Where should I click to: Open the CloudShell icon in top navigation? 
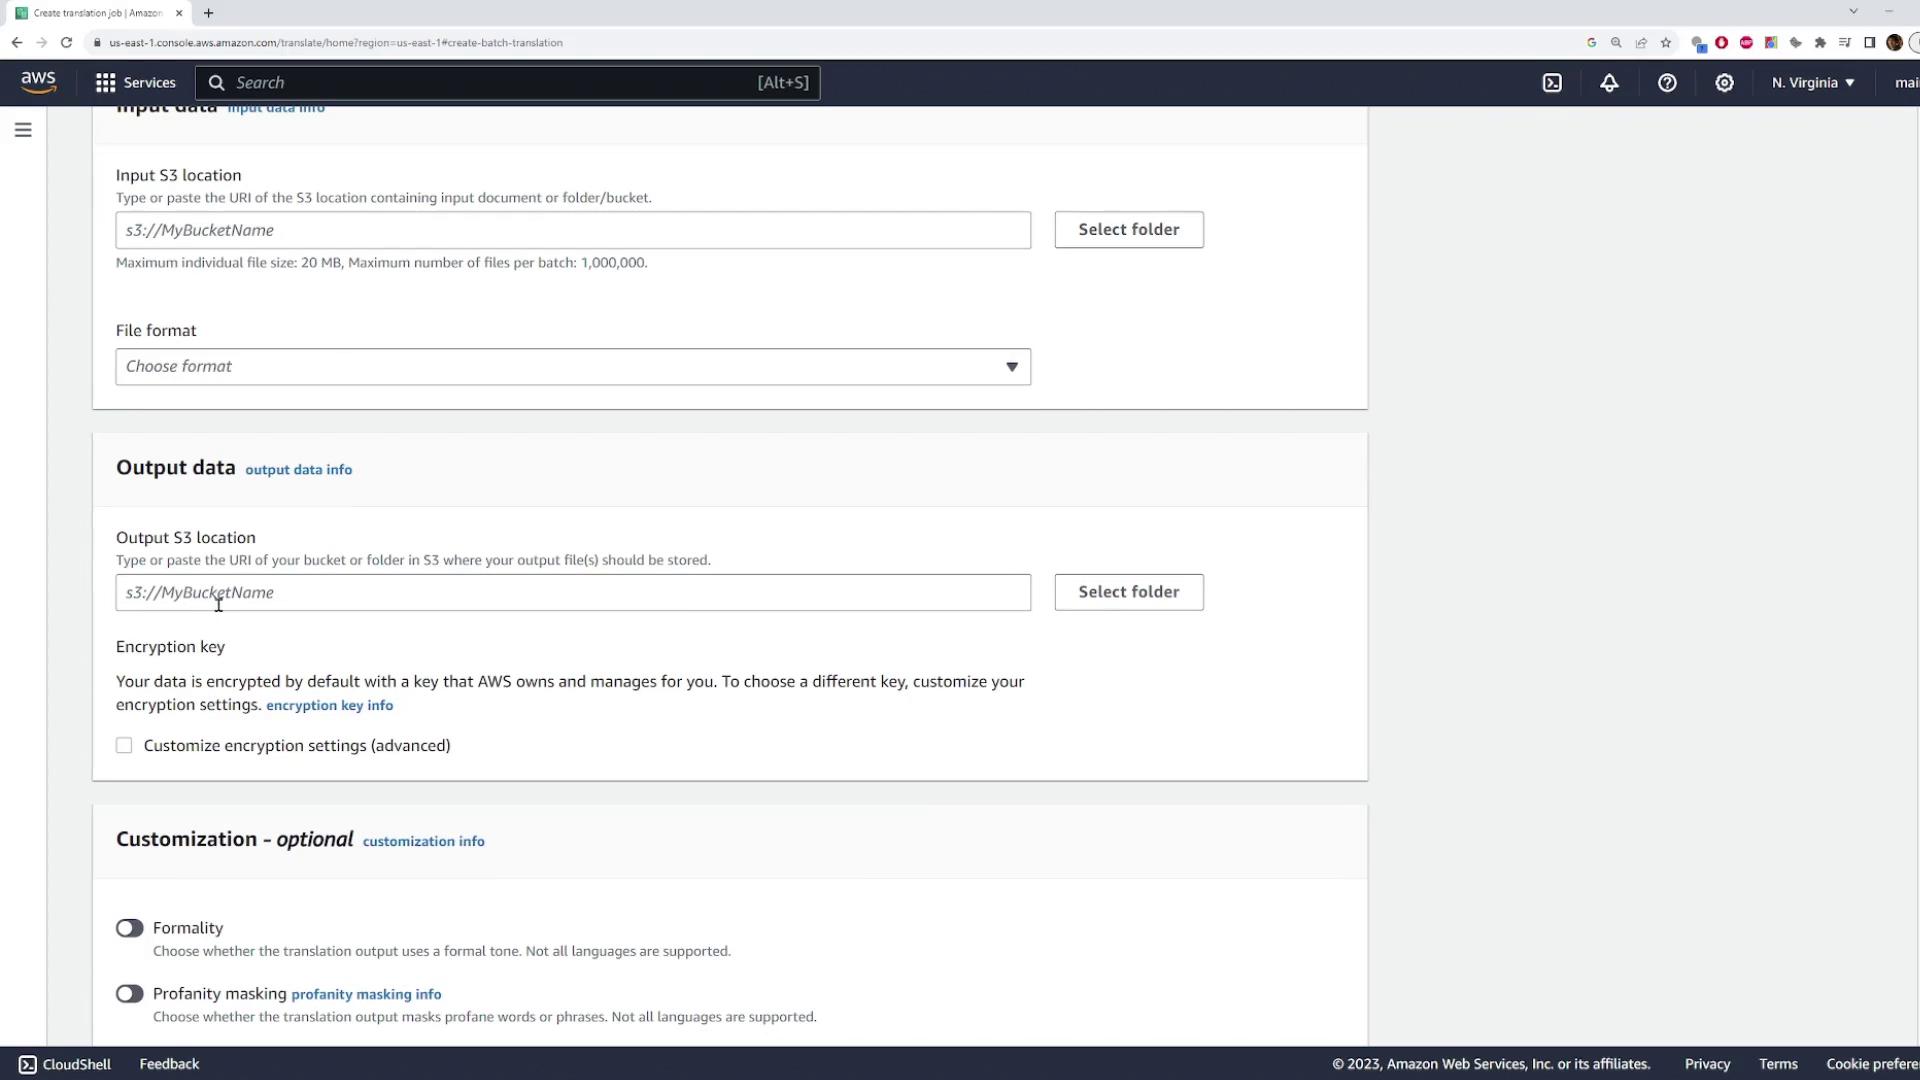point(1551,83)
